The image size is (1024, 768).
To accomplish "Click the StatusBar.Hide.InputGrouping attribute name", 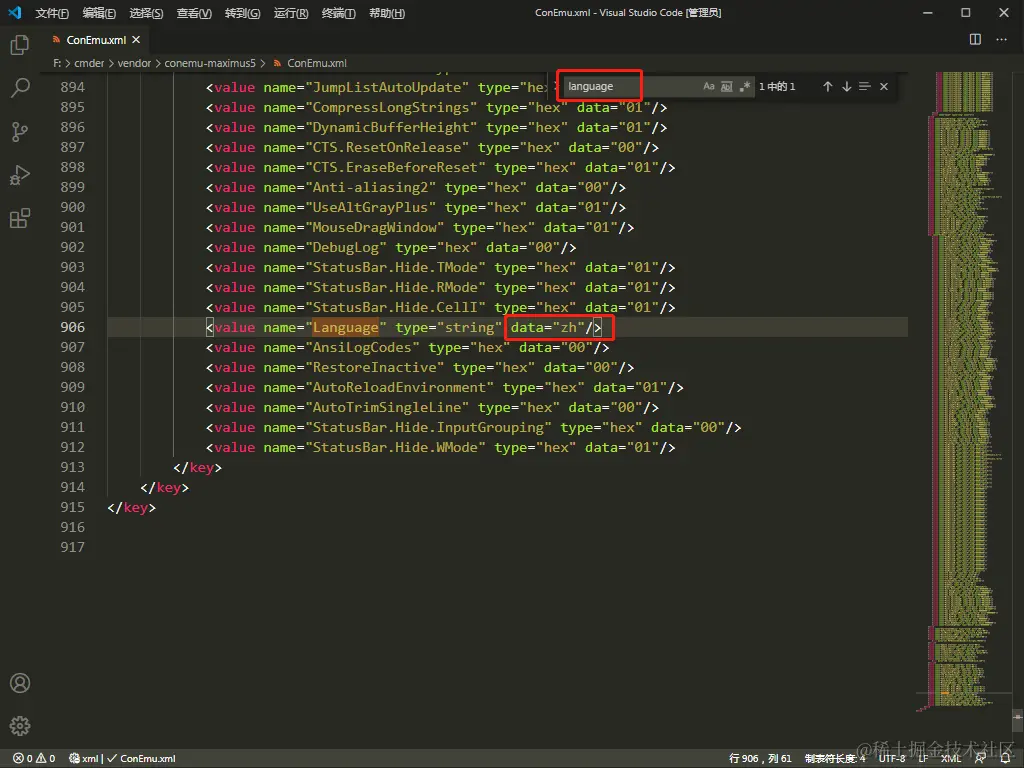I will pyautogui.click(x=428, y=427).
